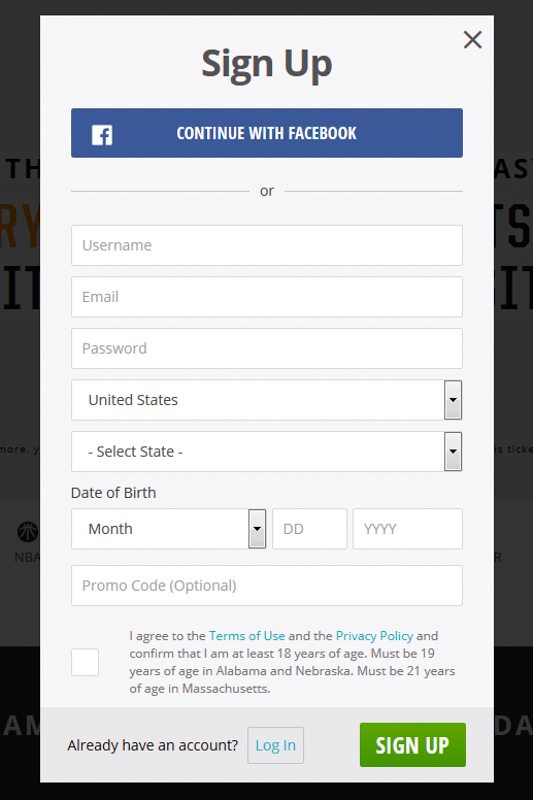Click the green SIGN UP button
Viewport: 533px width, 800px height.
tap(413, 745)
